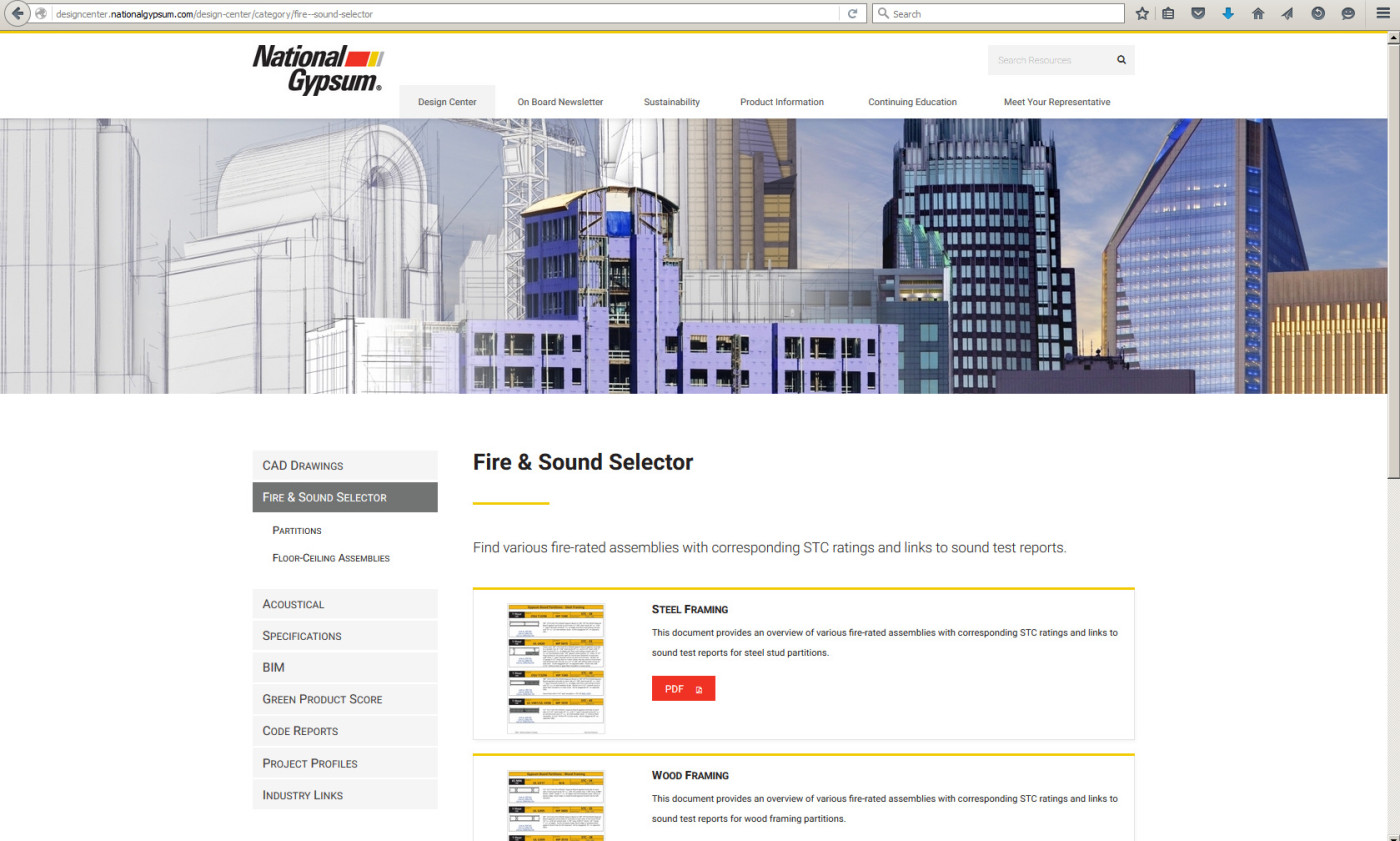This screenshot has height=841, width=1400.
Task: Switch to the Design Center tab
Action: (446, 101)
